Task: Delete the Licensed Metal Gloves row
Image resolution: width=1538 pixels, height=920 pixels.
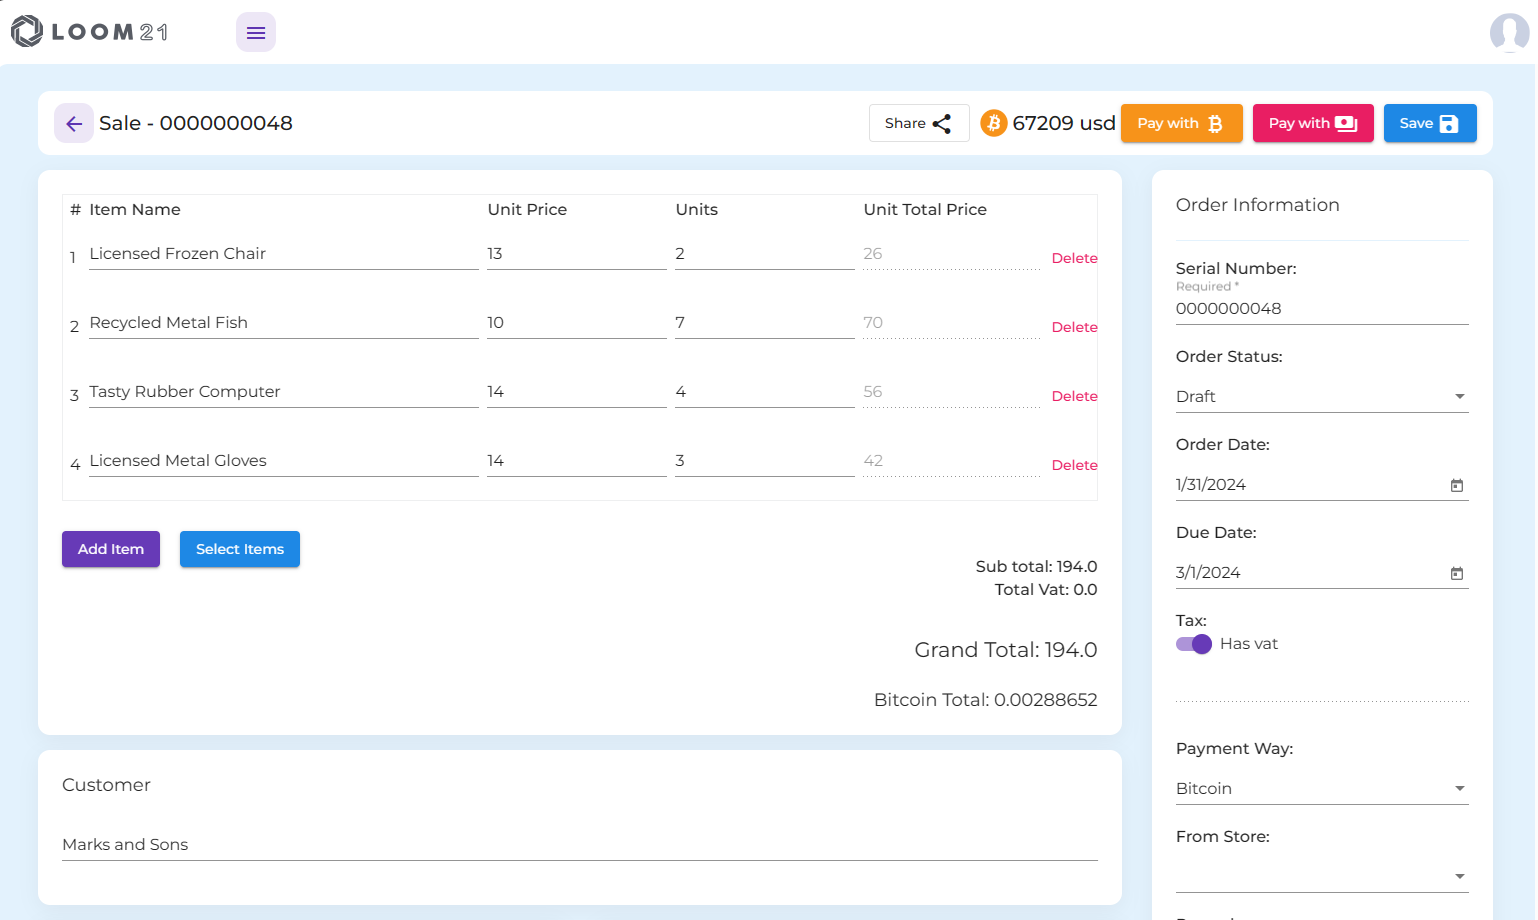Action: click(x=1074, y=465)
